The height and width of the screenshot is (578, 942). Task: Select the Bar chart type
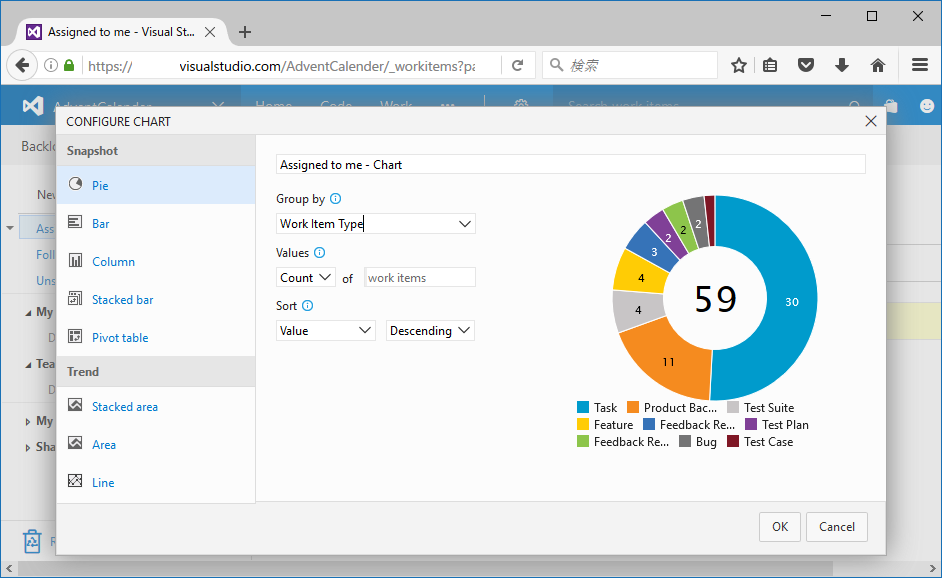156,224
